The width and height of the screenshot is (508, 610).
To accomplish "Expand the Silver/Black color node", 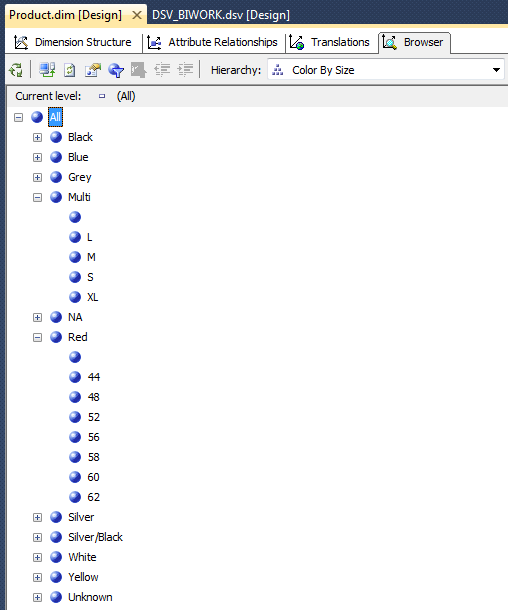I will pyautogui.click(x=37, y=537).
